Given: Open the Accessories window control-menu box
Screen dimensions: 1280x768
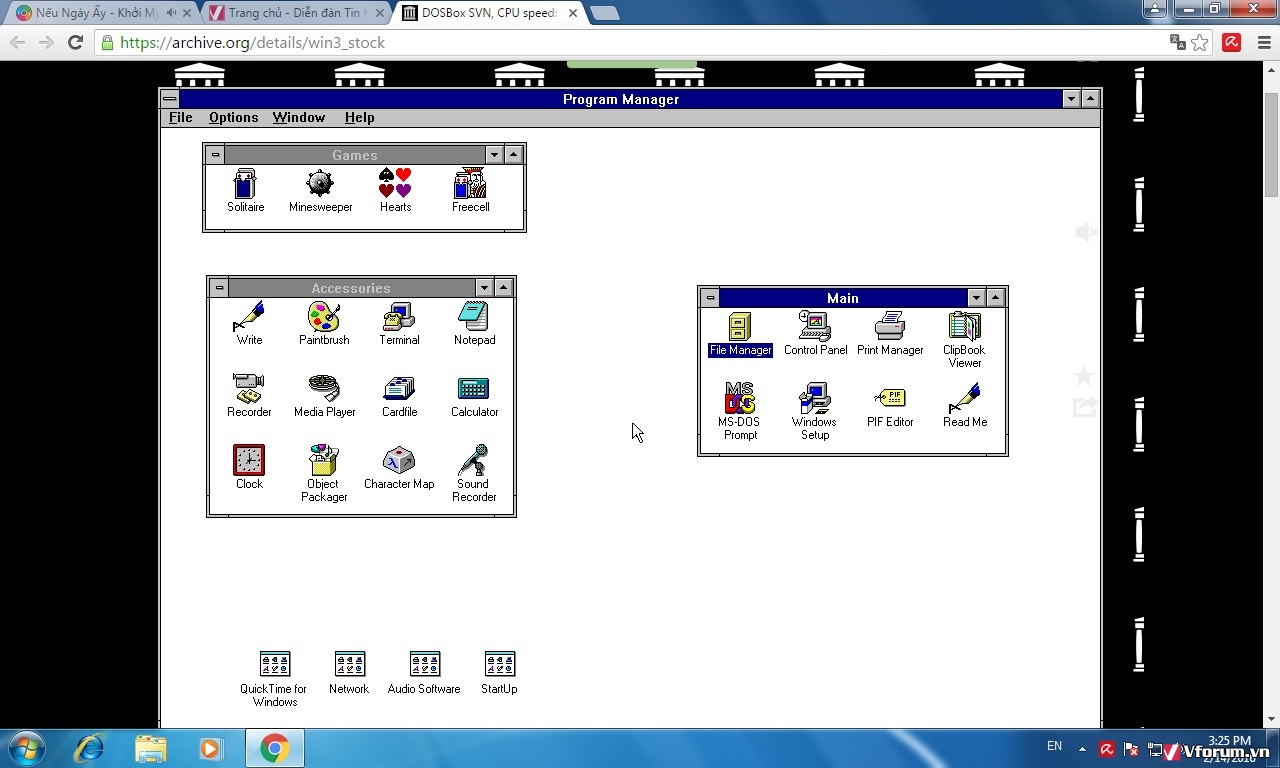Looking at the screenshot, I should pos(219,287).
